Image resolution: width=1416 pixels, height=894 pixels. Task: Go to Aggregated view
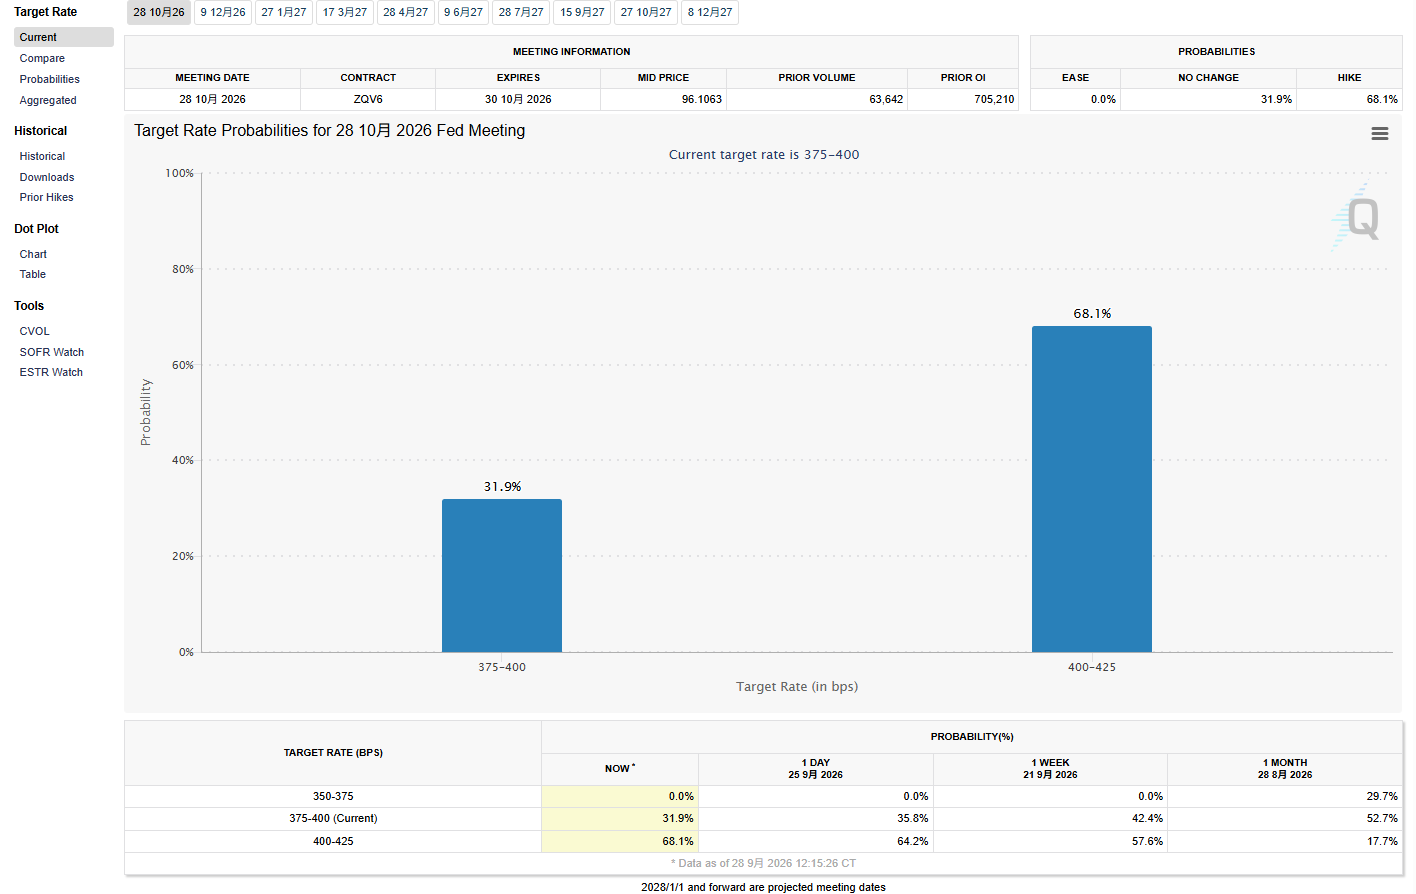[48, 100]
